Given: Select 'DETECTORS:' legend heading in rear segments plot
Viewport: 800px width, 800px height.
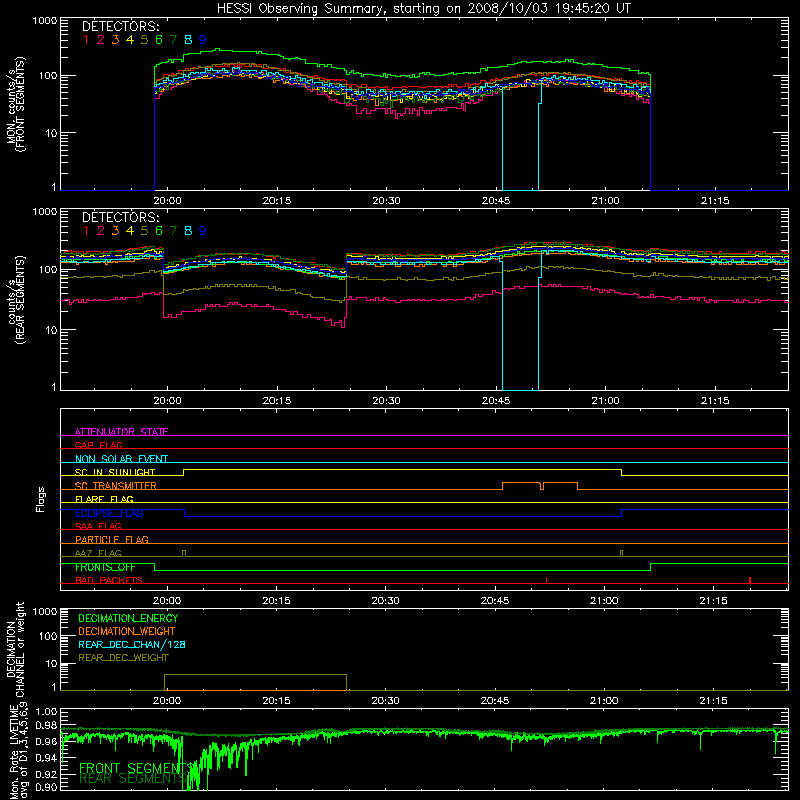Looking at the screenshot, I should click(x=120, y=217).
